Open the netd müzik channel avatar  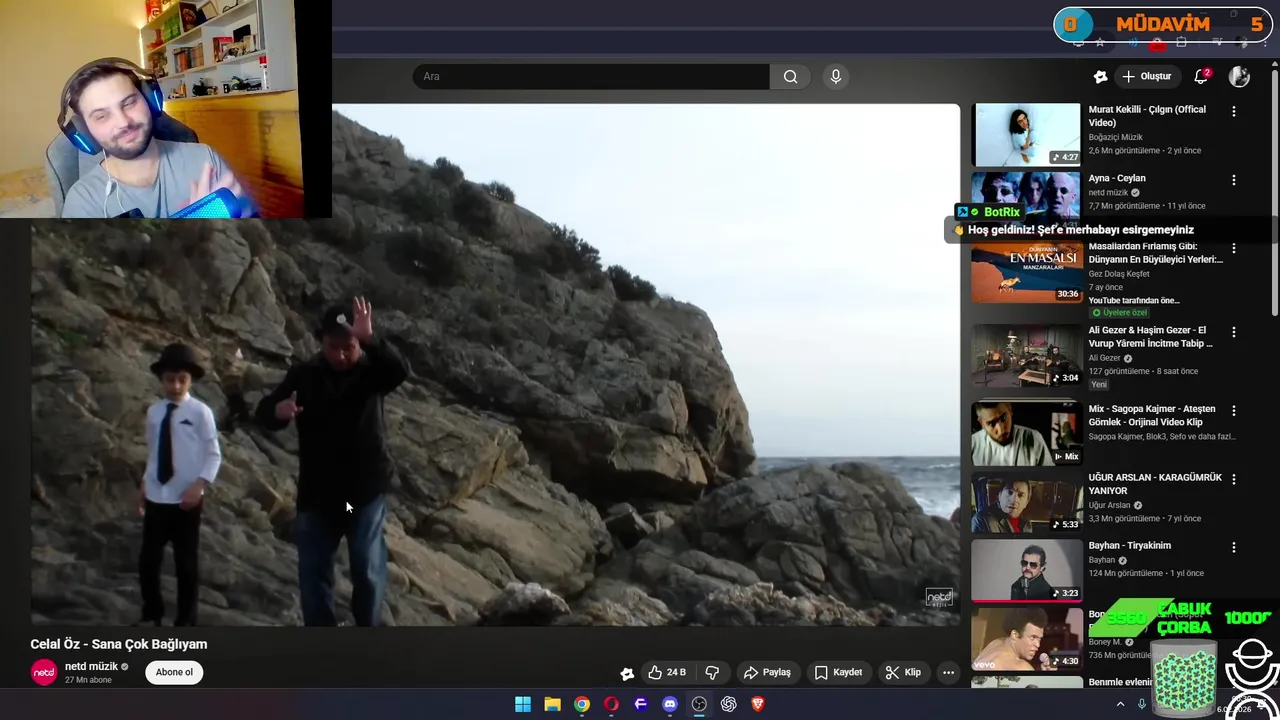click(x=44, y=672)
